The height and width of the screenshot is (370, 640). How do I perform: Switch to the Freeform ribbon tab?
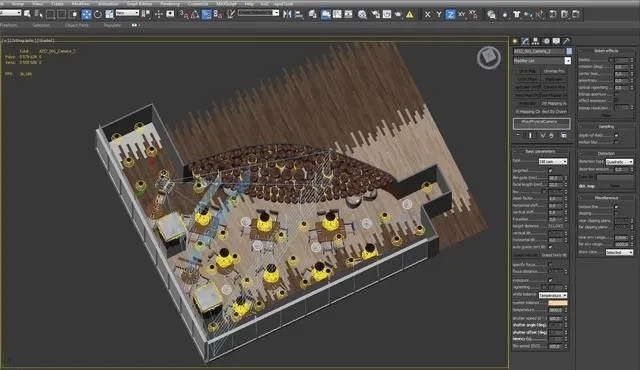point(8,25)
